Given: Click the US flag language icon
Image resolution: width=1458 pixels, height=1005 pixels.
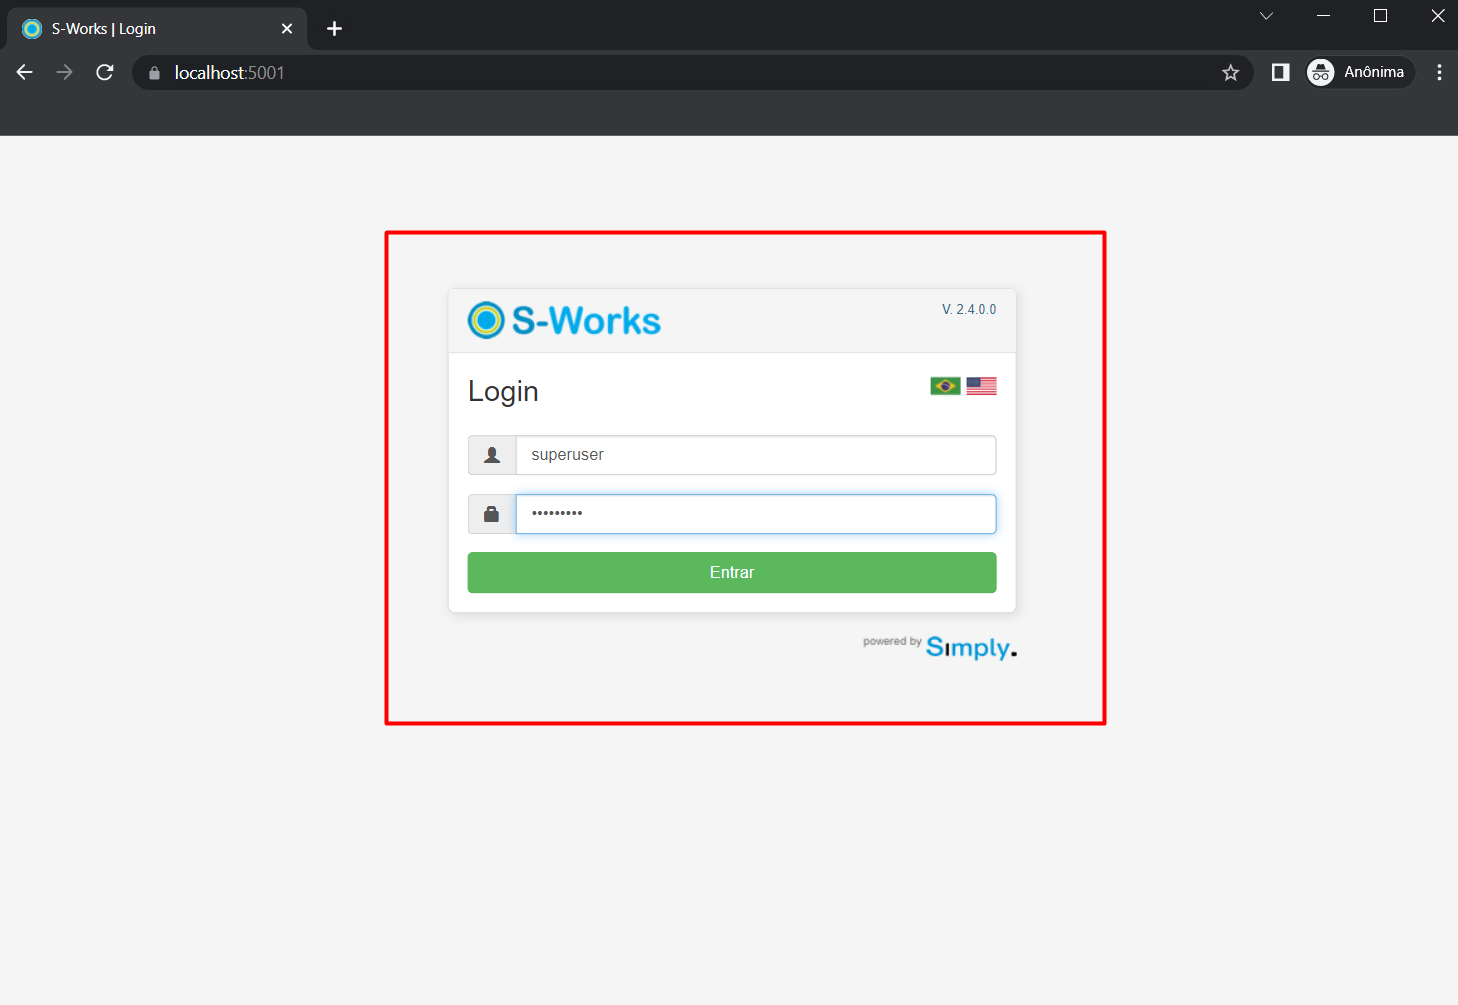Looking at the screenshot, I should tap(981, 386).
